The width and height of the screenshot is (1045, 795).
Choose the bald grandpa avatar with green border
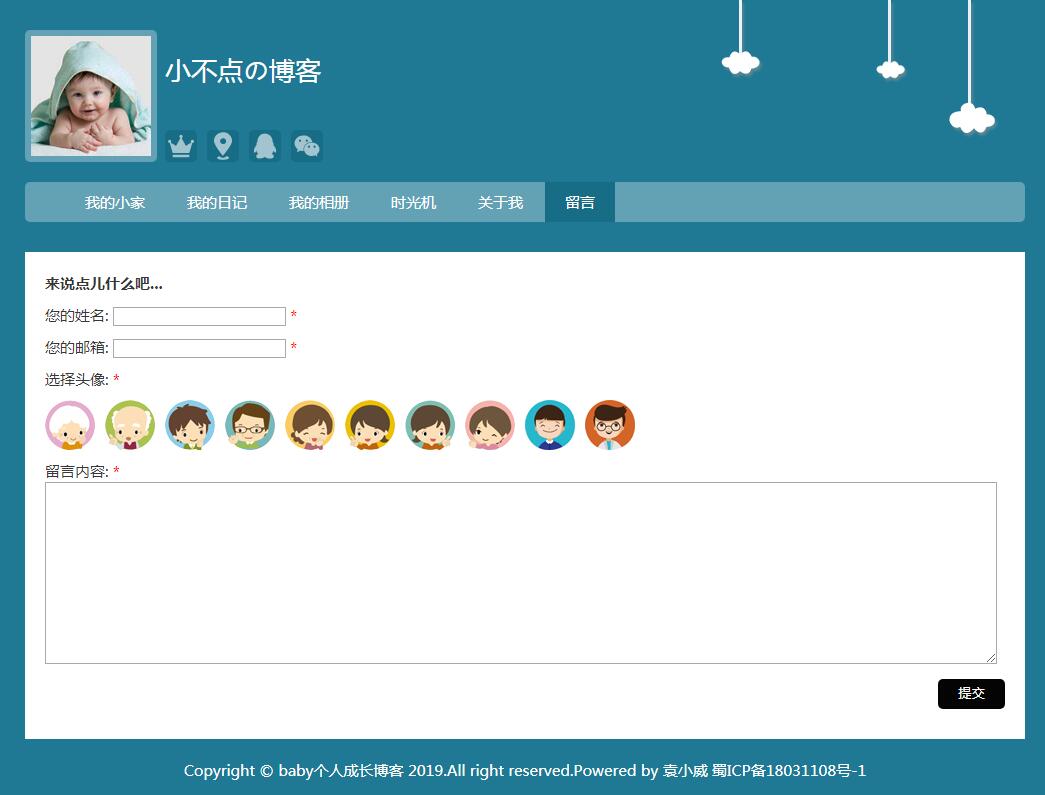[x=130, y=426]
